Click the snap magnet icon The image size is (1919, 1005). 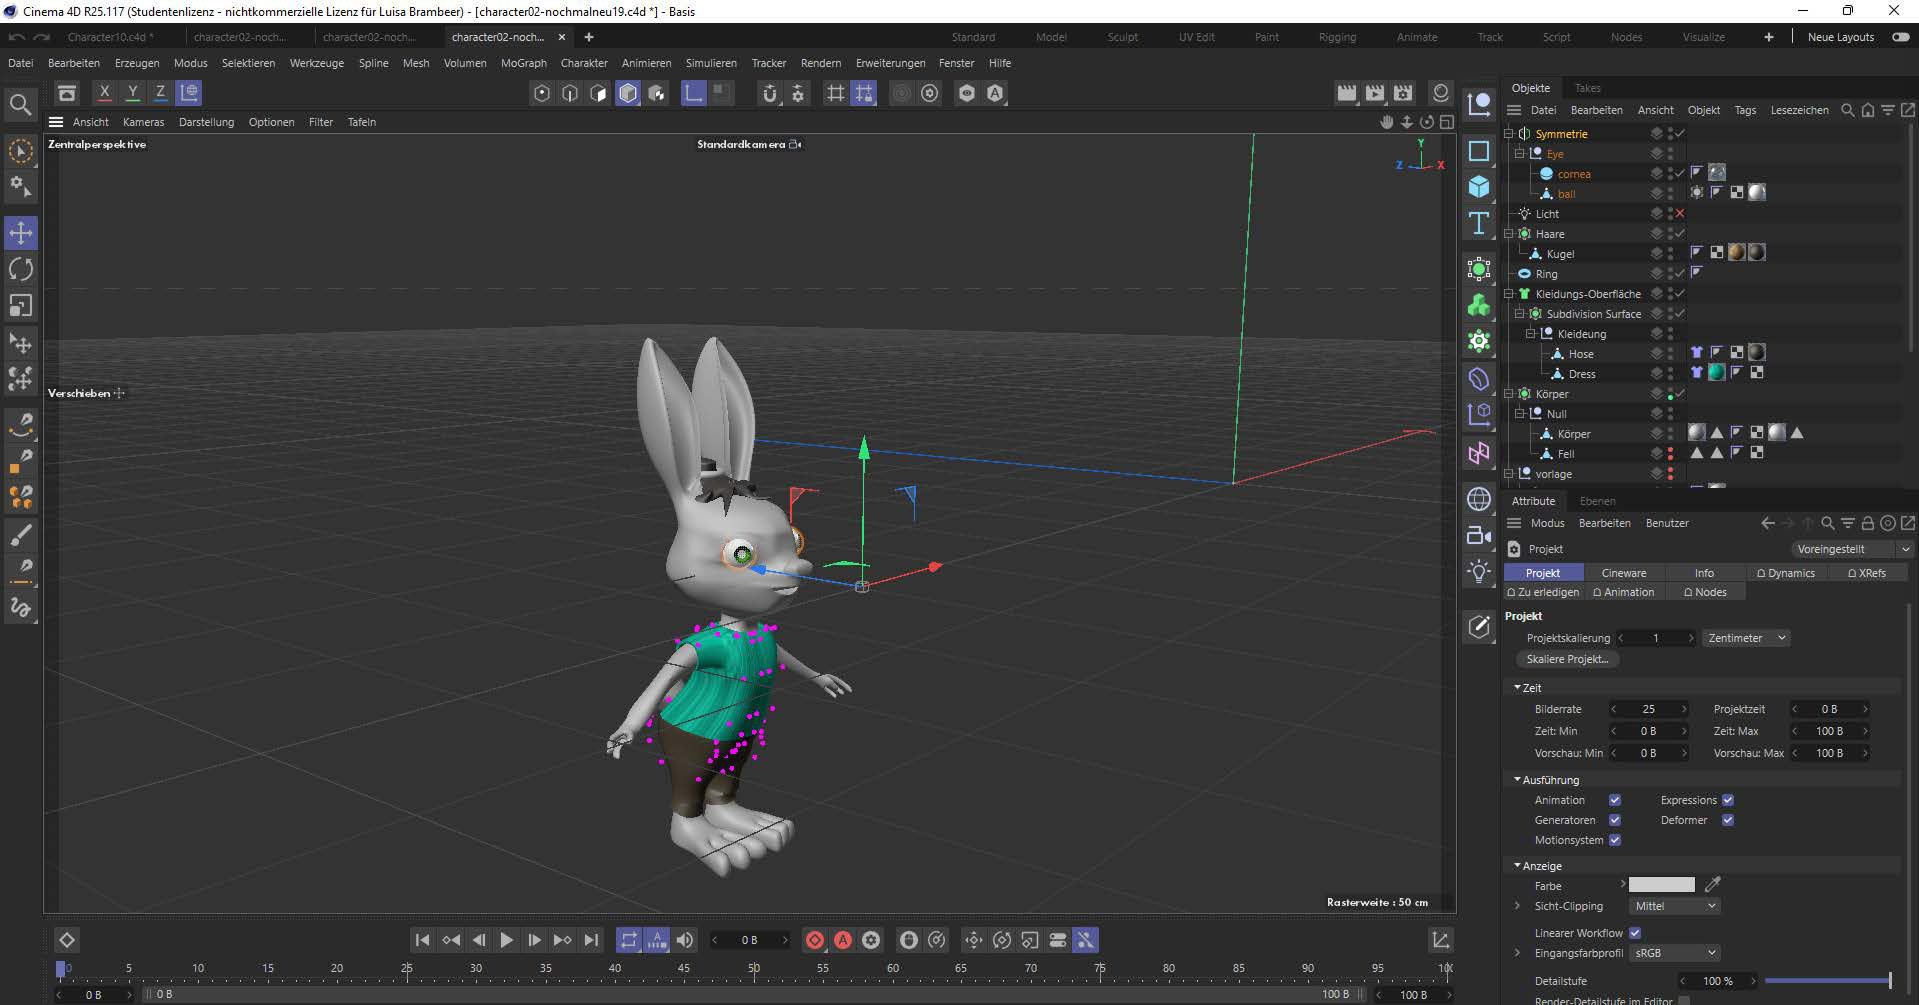(769, 93)
